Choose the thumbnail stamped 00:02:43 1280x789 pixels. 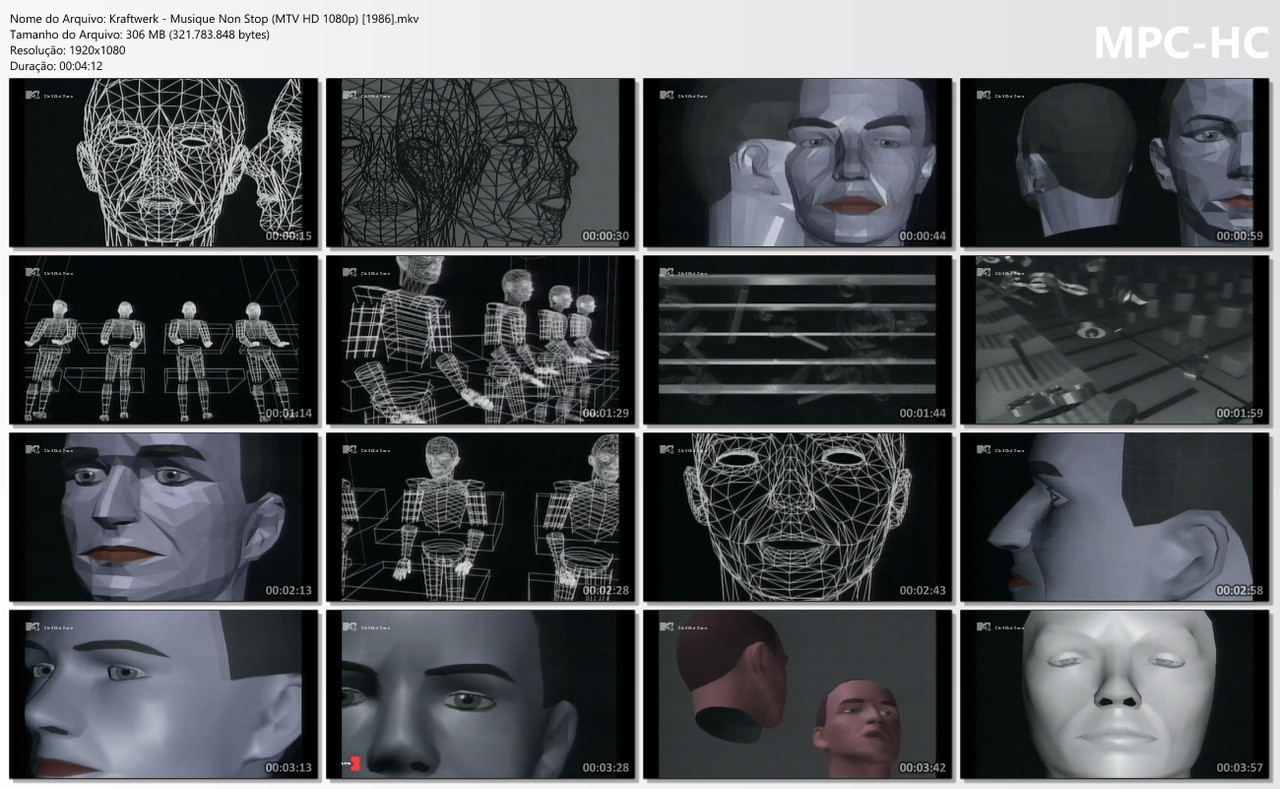coord(797,517)
